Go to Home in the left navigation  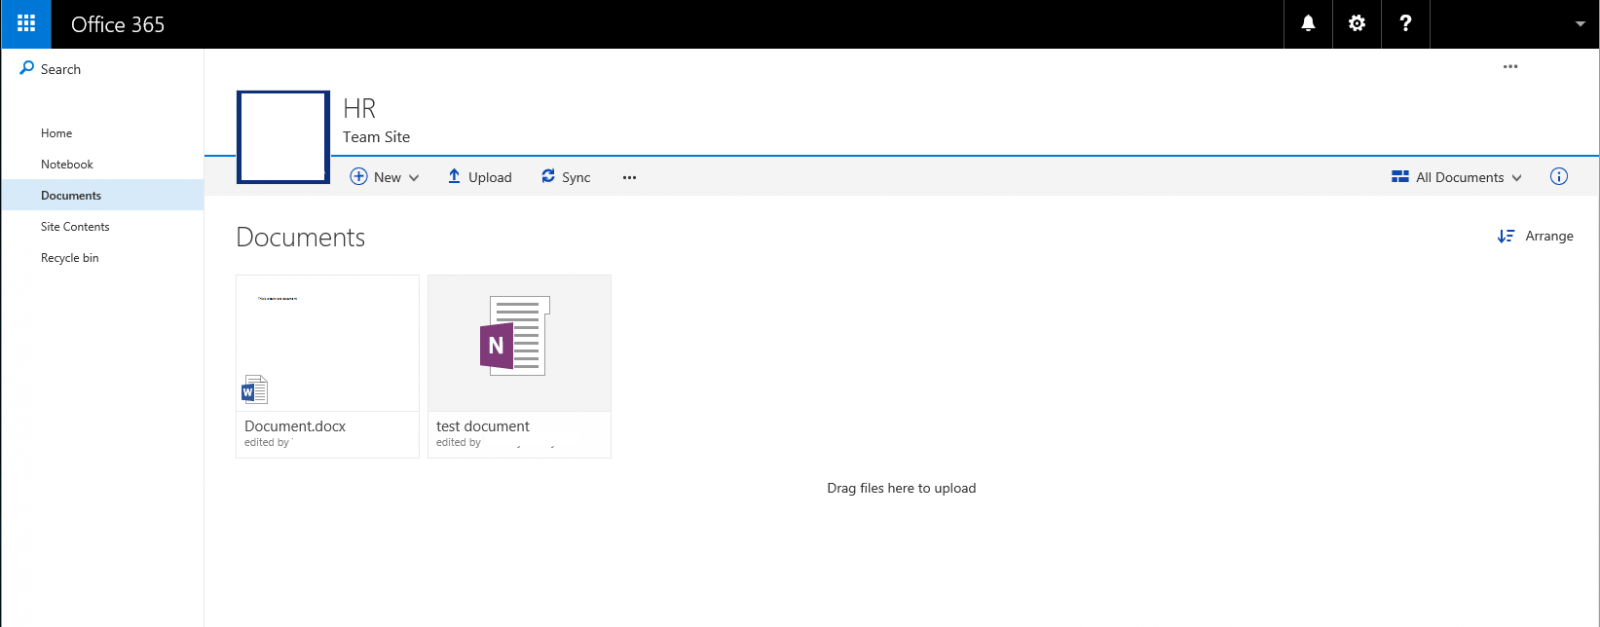[56, 133]
